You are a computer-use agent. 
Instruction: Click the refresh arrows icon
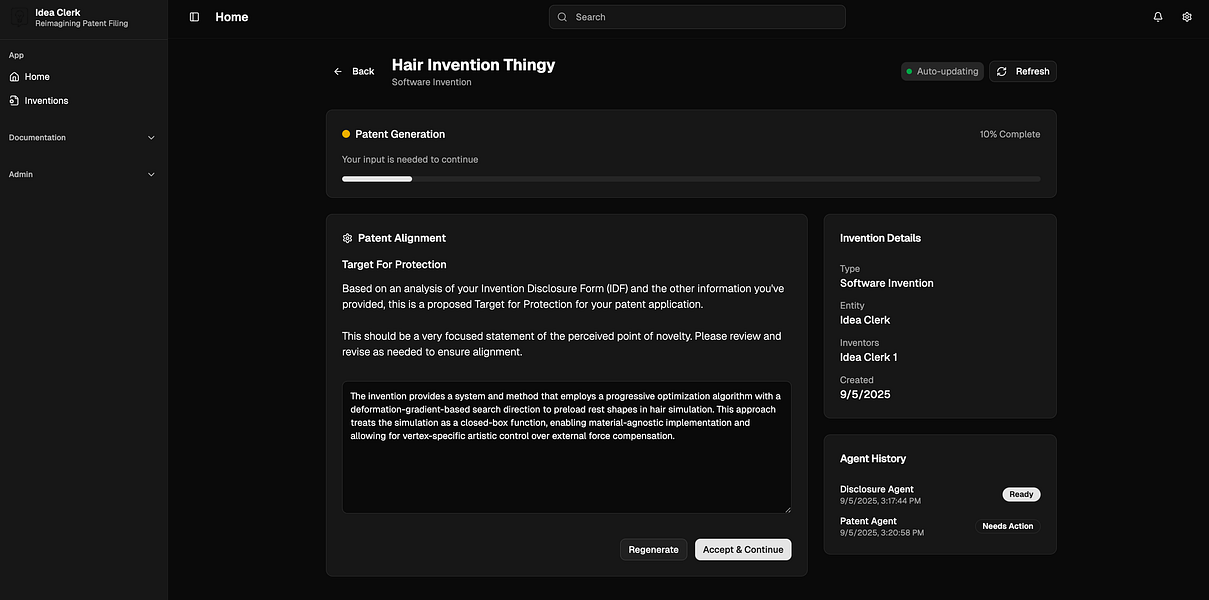tap(1002, 72)
